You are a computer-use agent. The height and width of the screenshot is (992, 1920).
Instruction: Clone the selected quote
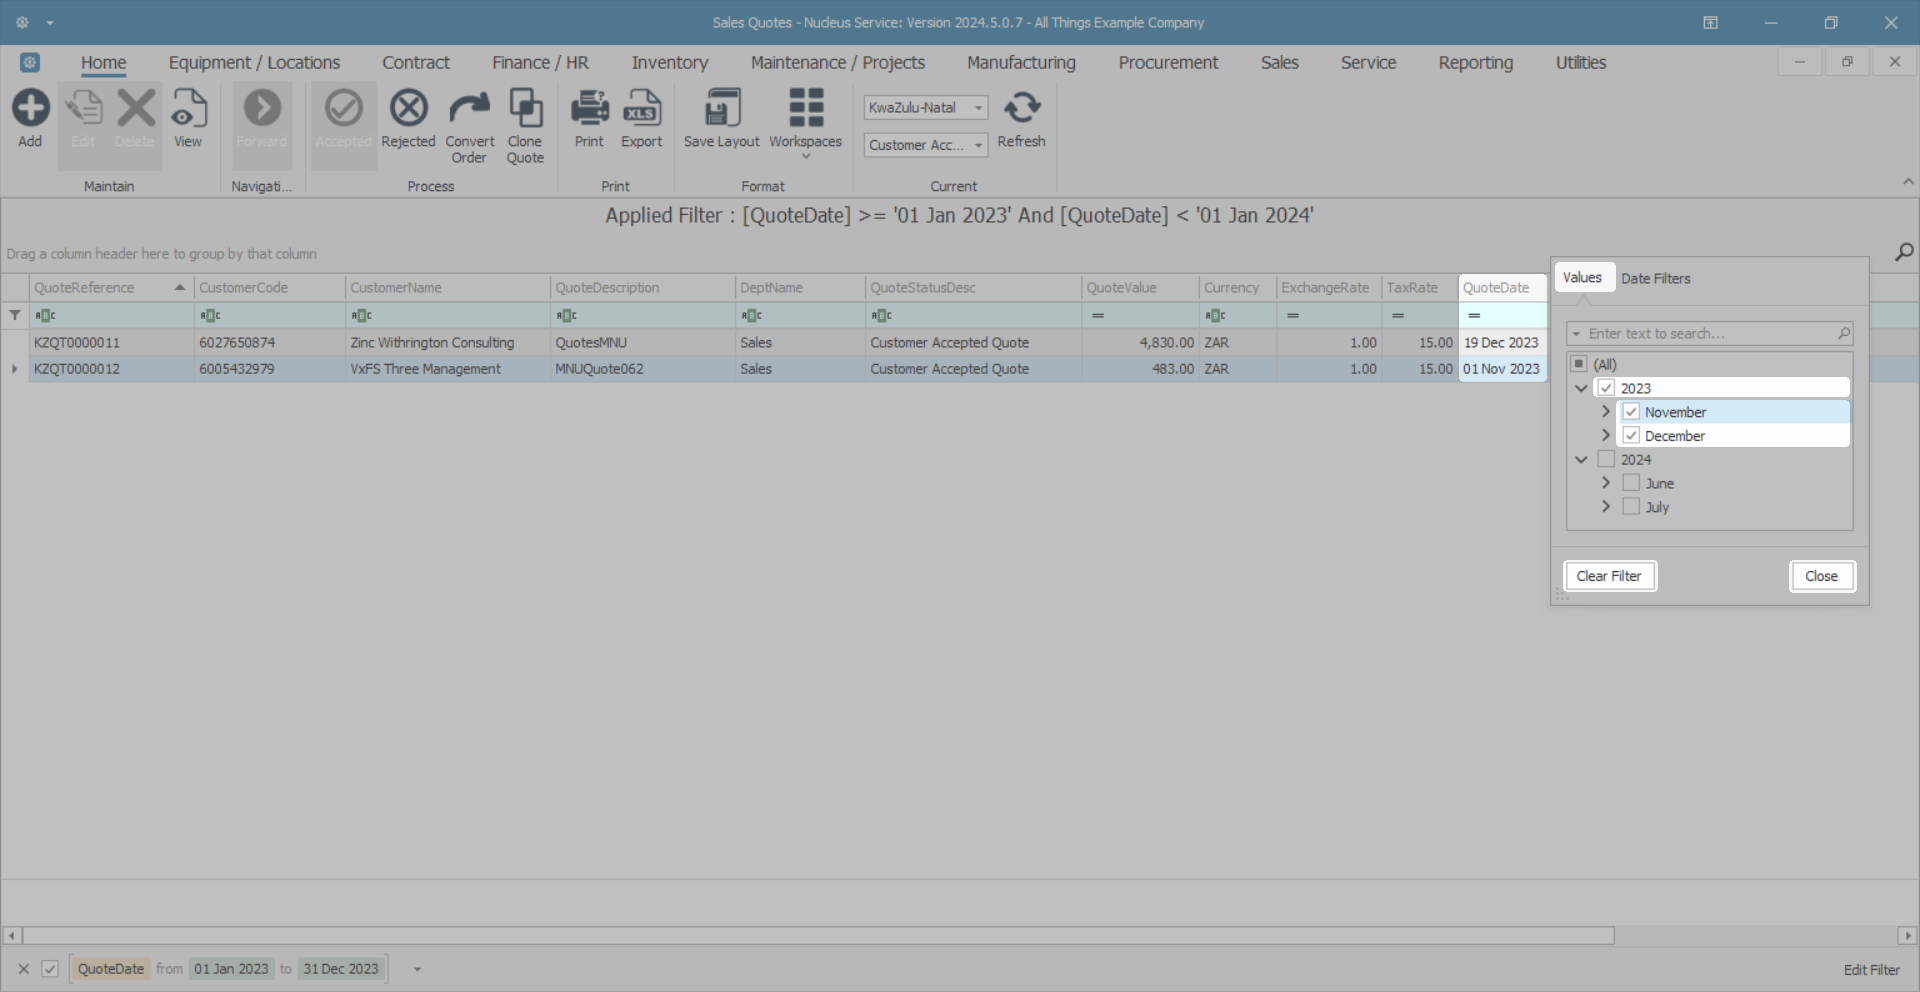point(525,127)
